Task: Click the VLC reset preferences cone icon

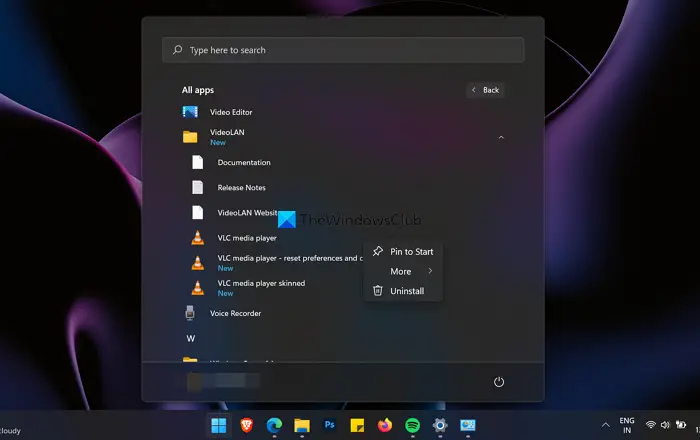Action: 197,263
